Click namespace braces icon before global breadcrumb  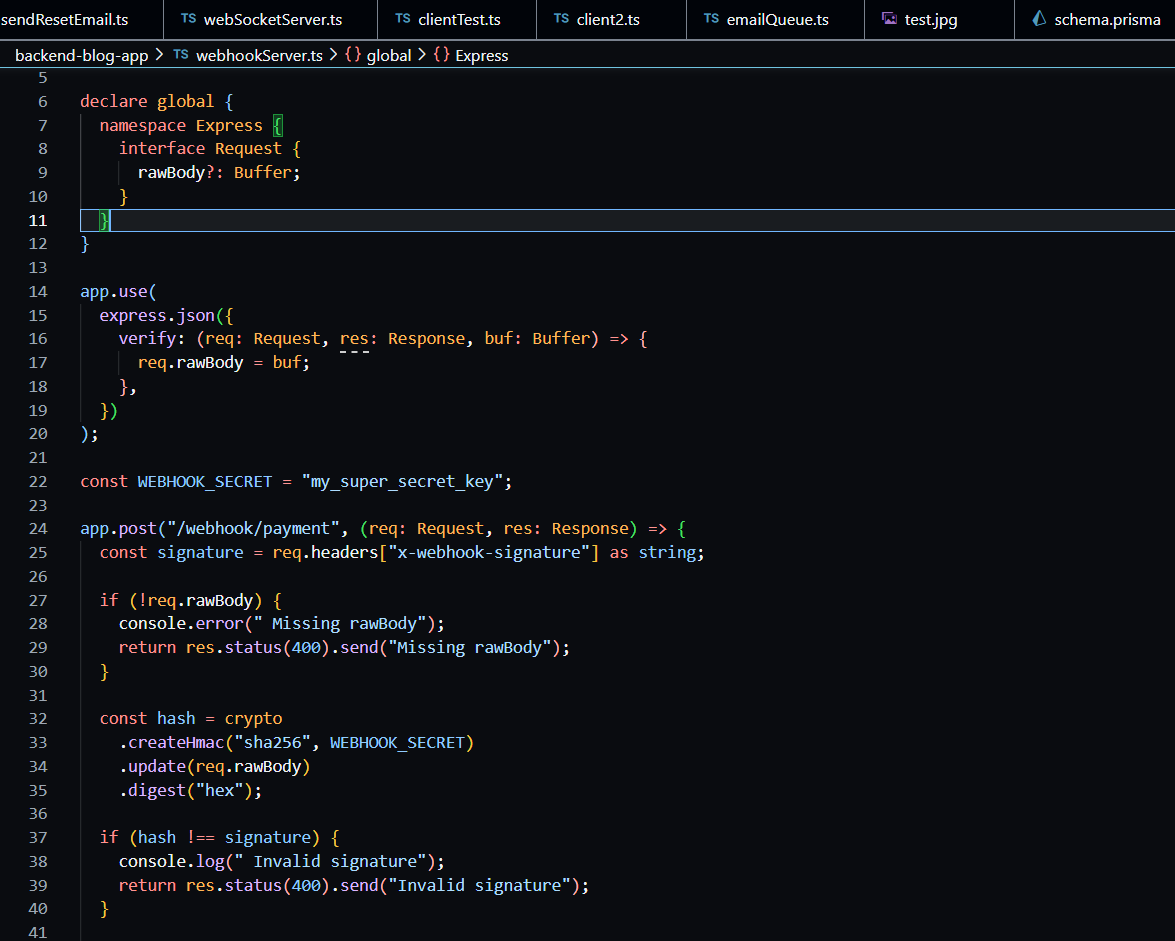pyautogui.click(x=353, y=55)
